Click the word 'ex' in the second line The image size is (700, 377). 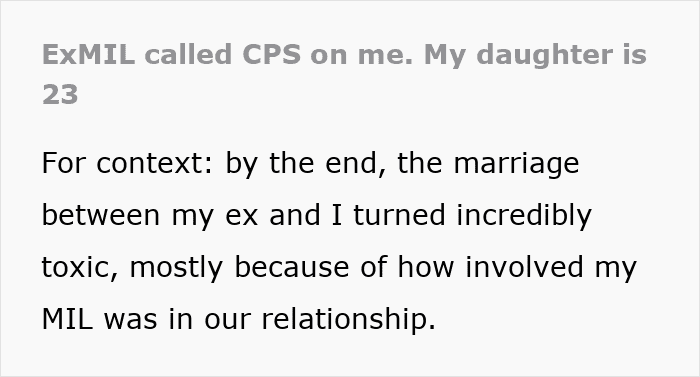point(242,217)
